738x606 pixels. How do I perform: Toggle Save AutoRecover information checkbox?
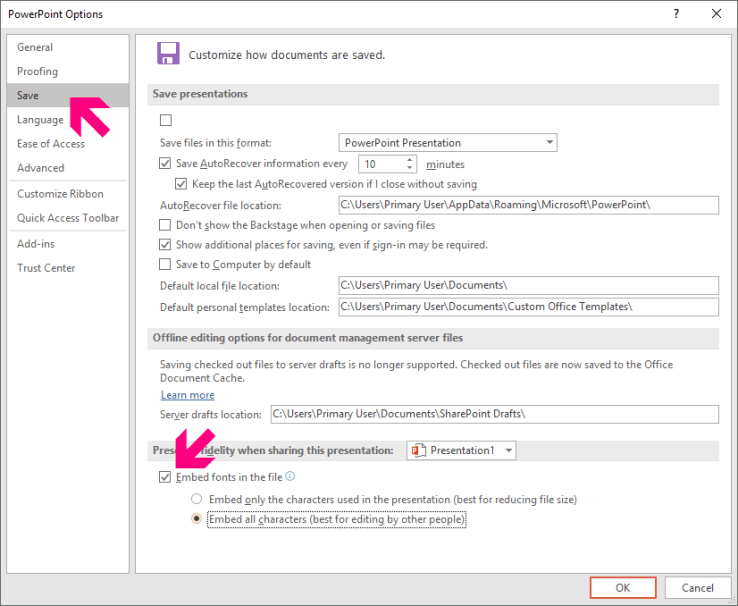(166, 164)
